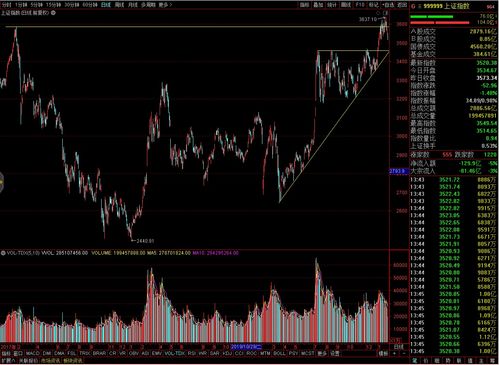Viewport: 499px width, 365px height.
Task: Click the G icon before stock code 999999
Action: [413, 6]
